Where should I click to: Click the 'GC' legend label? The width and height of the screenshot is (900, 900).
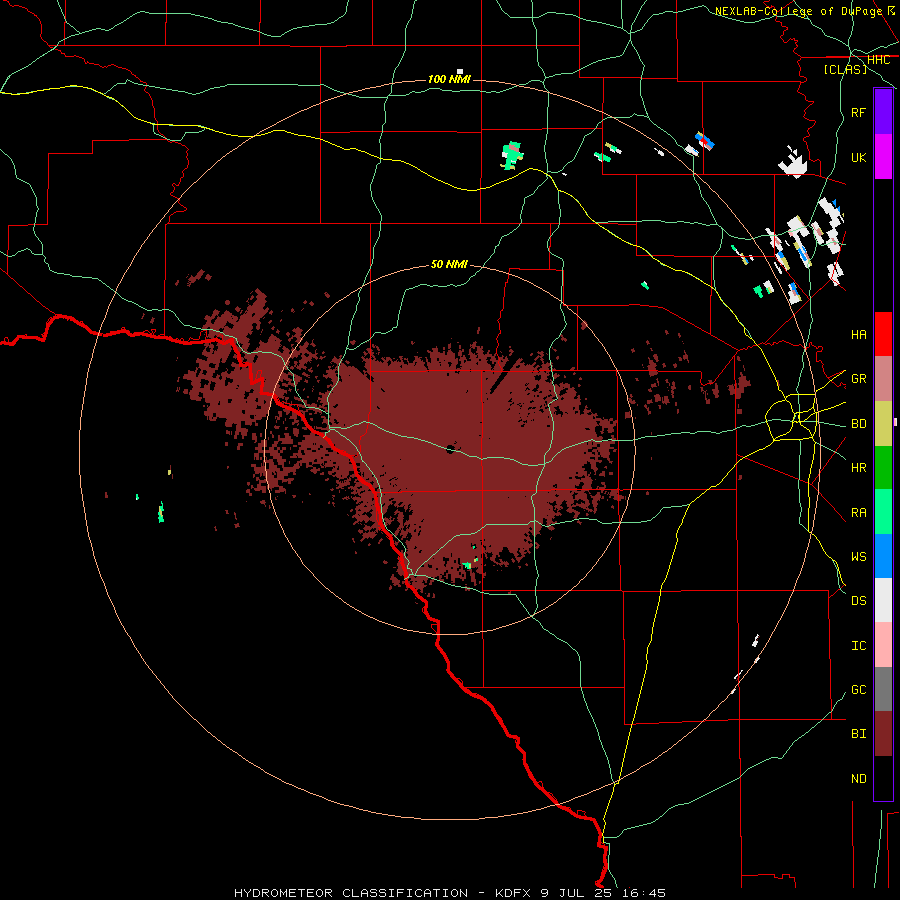click(x=858, y=690)
